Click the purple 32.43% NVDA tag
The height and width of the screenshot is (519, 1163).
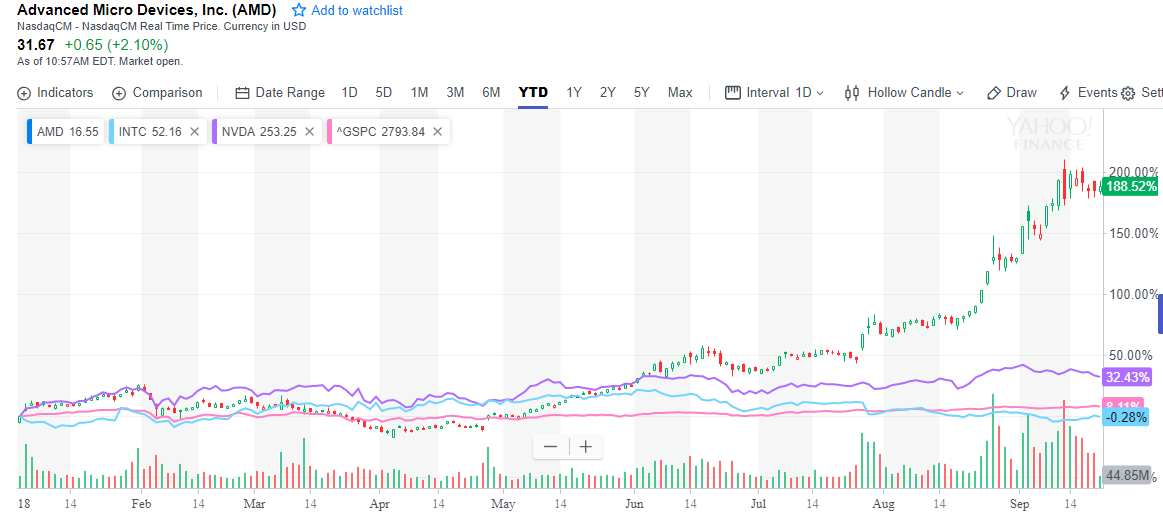(1127, 377)
